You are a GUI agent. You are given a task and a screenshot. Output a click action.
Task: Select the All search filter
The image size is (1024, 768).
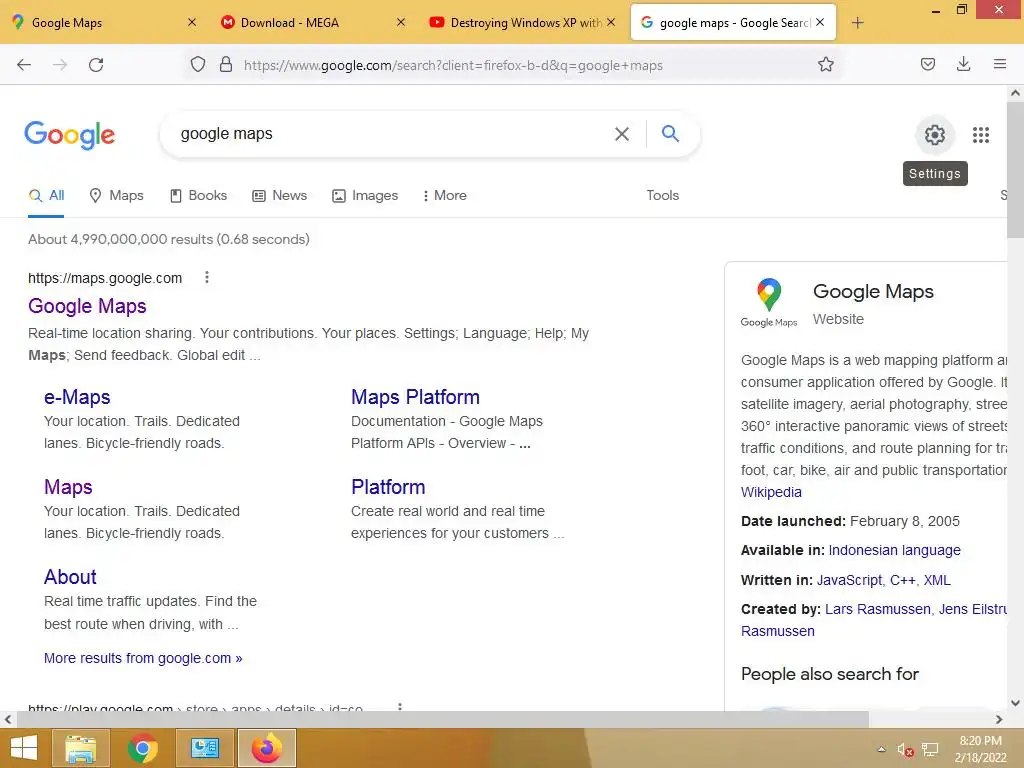[46, 195]
